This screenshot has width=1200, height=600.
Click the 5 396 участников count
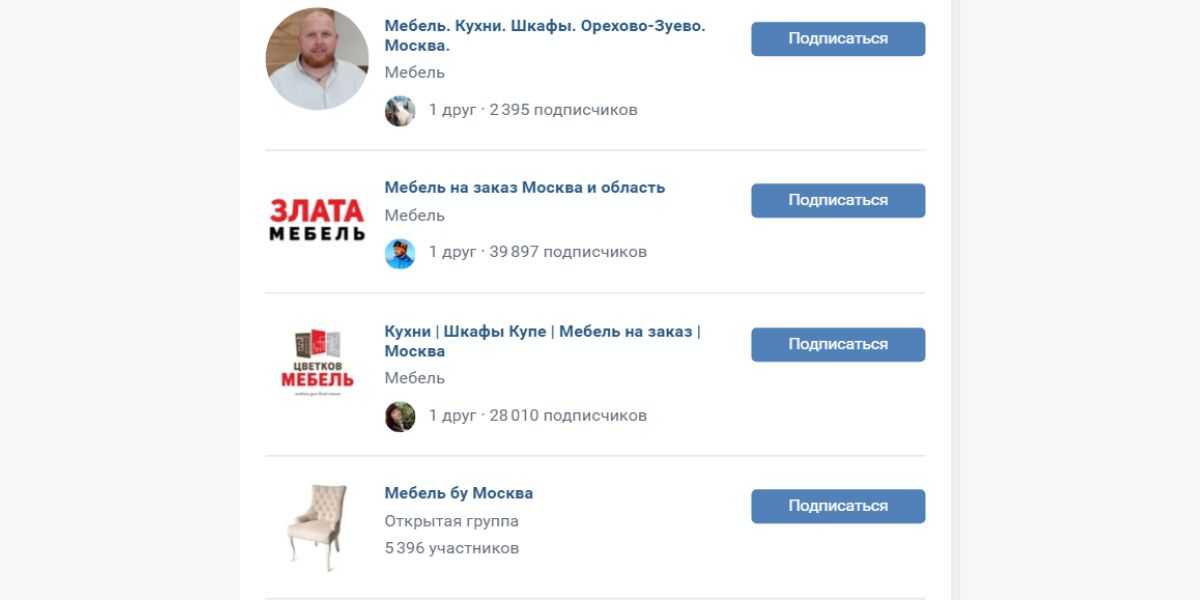click(x=452, y=548)
